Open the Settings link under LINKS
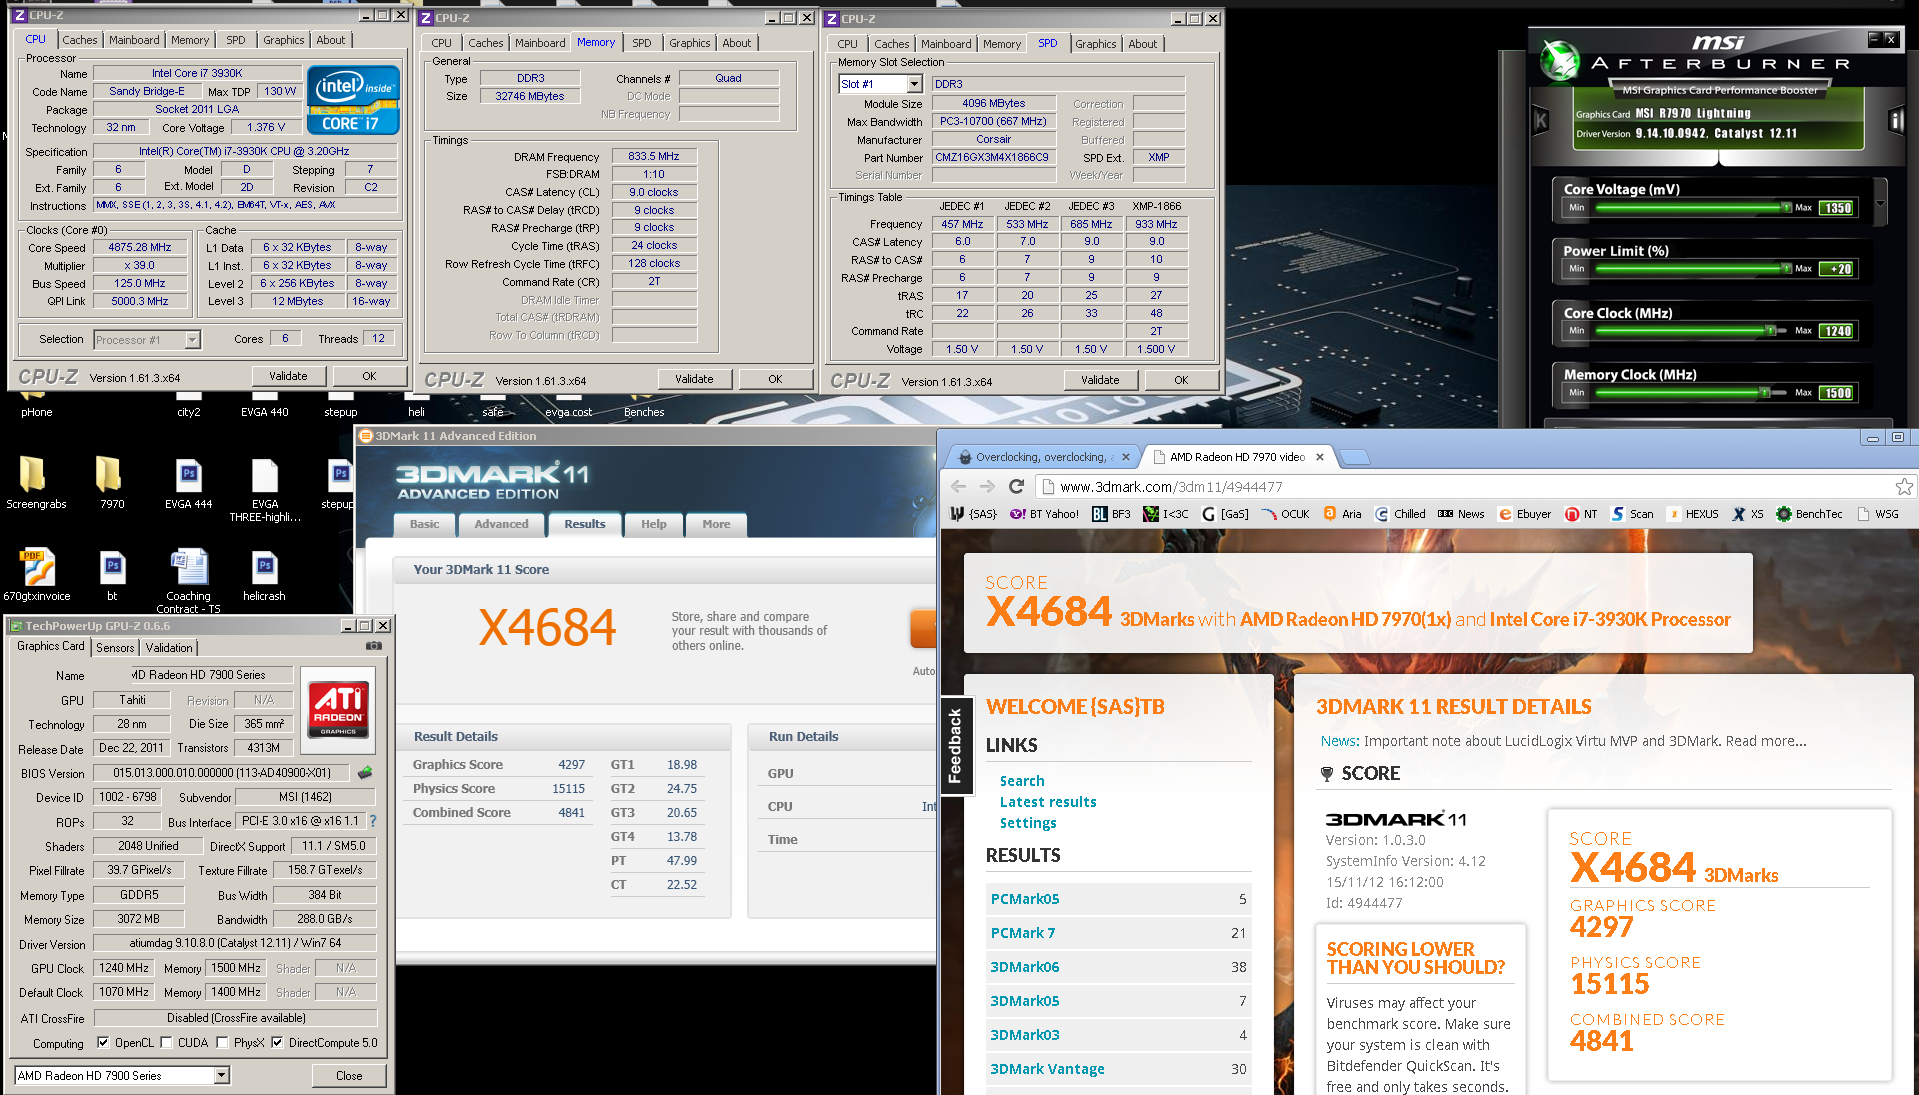This screenshot has width=1919, height=1095. [1028, 823]
